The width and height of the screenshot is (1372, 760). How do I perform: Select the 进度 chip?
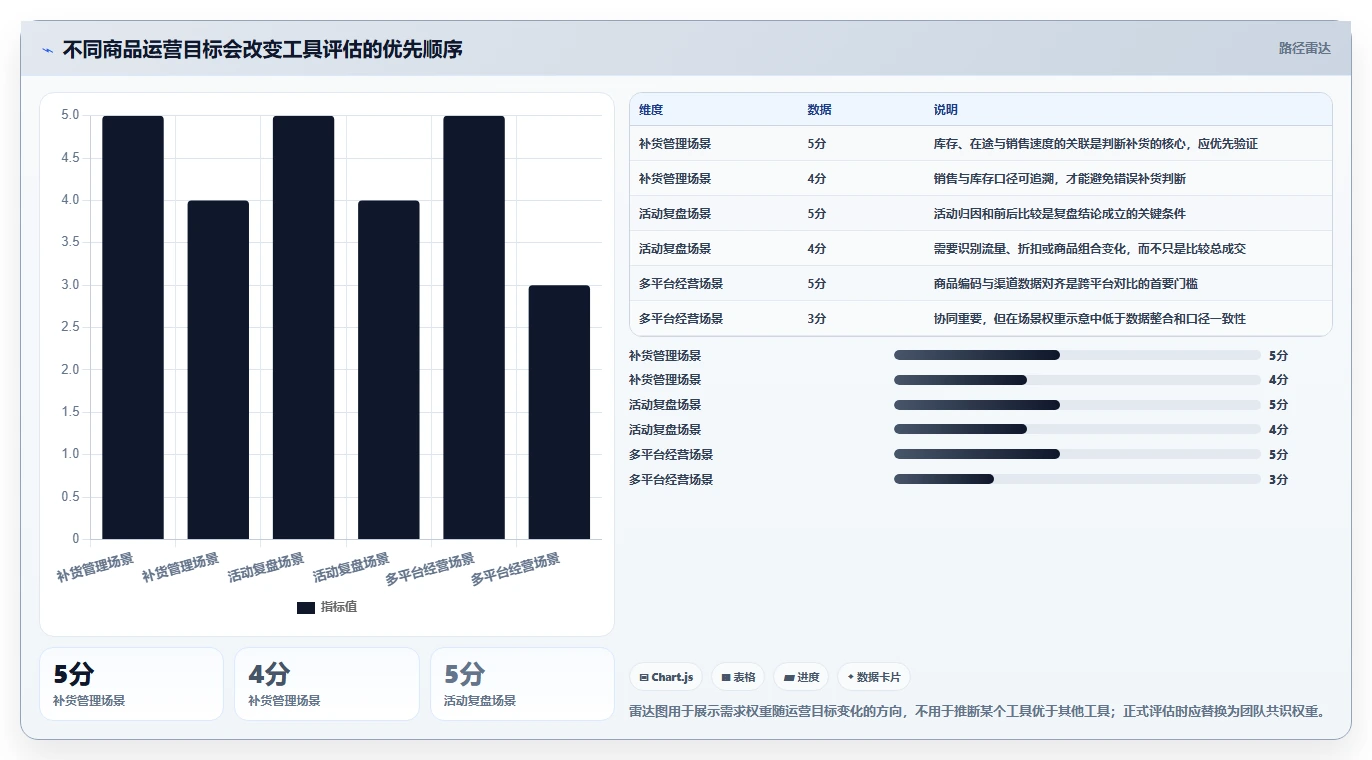pos(801,677)
